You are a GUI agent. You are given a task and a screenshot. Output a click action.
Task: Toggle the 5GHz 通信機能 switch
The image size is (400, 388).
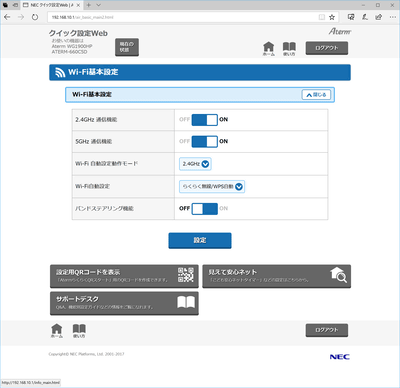(205, 141)
